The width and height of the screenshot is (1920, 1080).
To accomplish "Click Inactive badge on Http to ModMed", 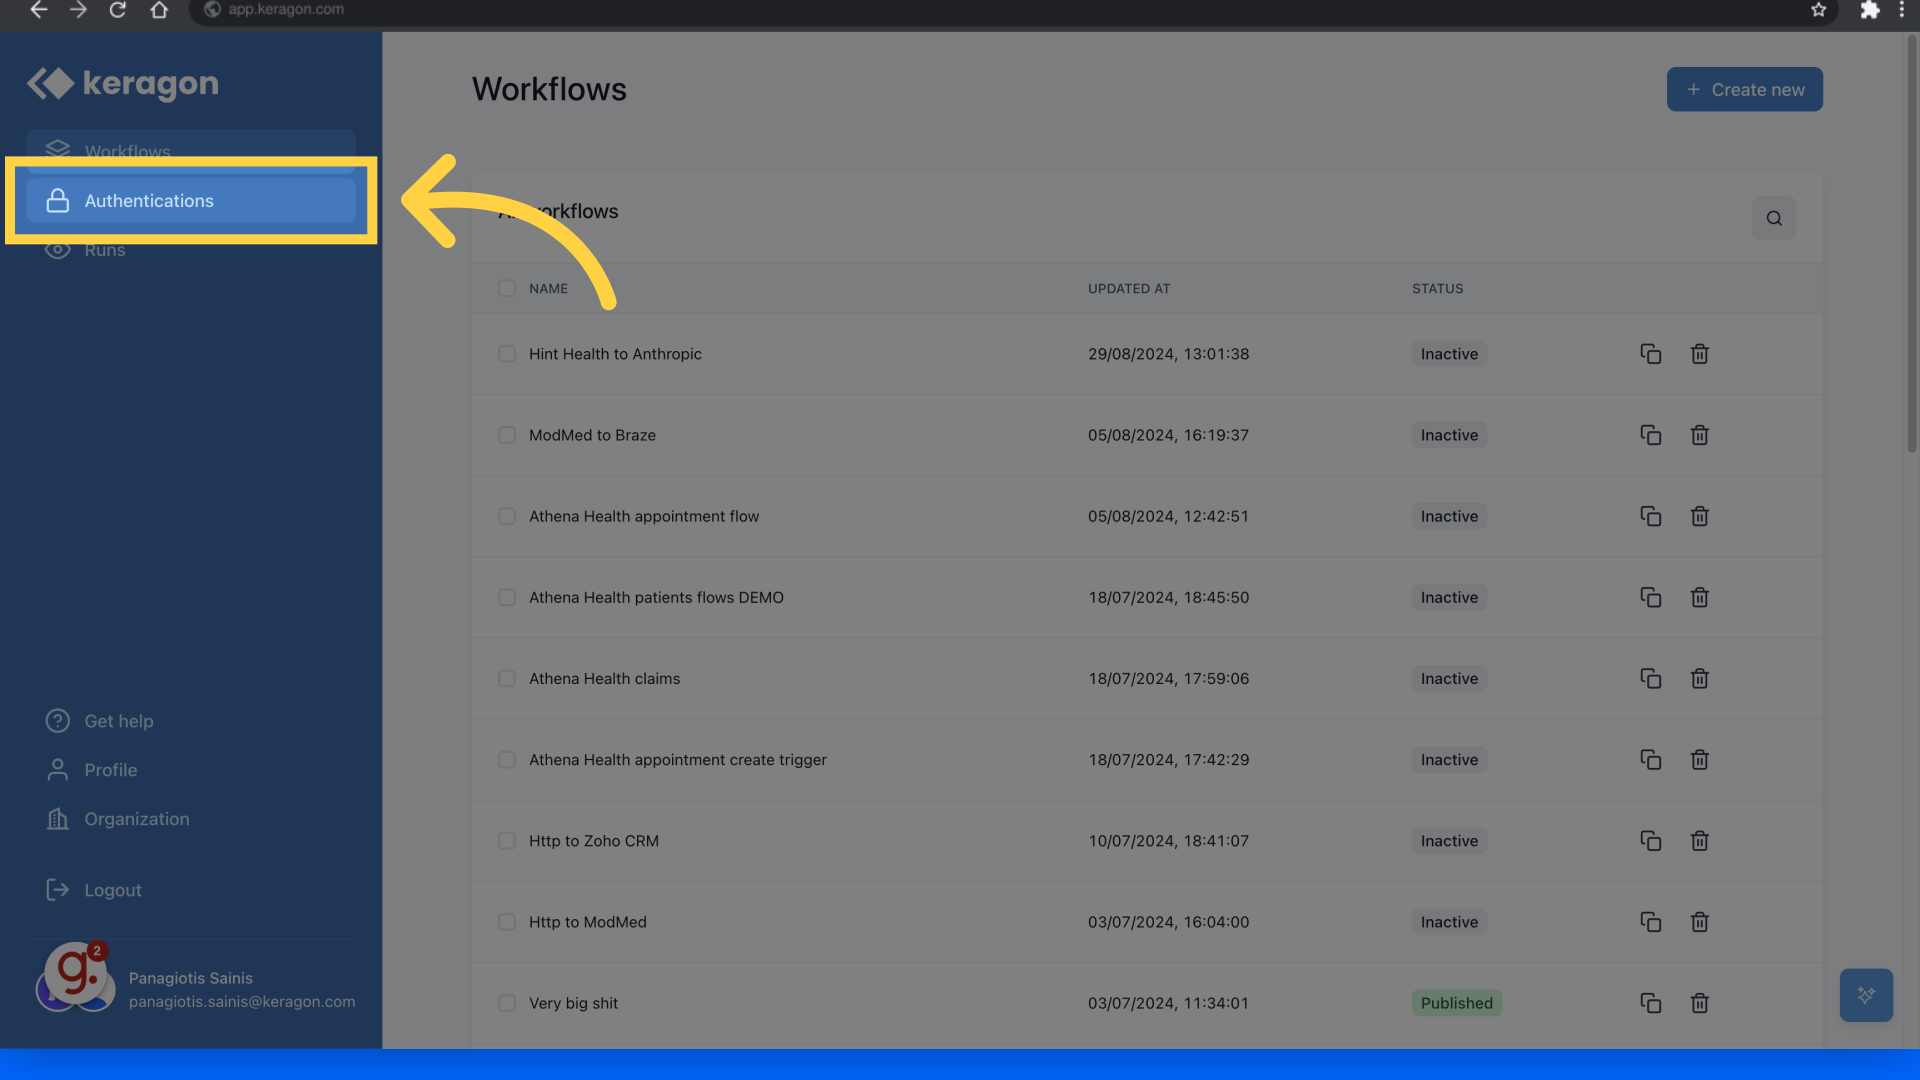I will click(1449, 922).
